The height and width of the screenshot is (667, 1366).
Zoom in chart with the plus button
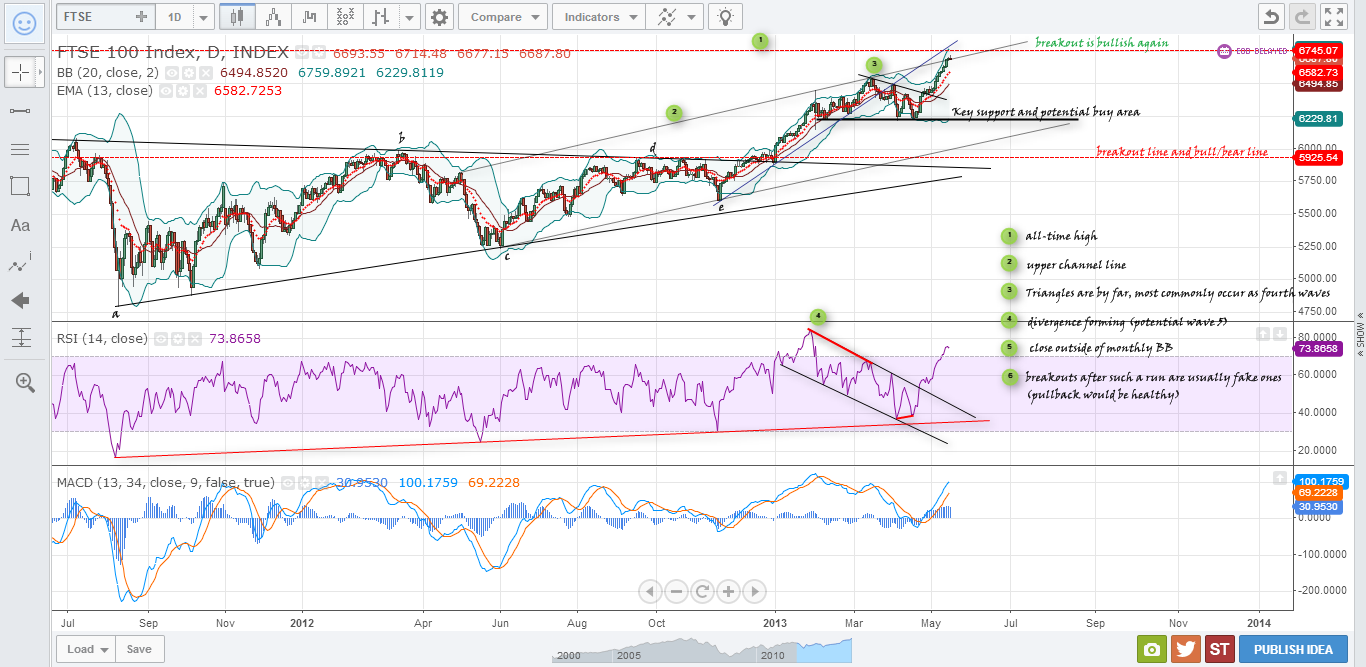[728, 591]
